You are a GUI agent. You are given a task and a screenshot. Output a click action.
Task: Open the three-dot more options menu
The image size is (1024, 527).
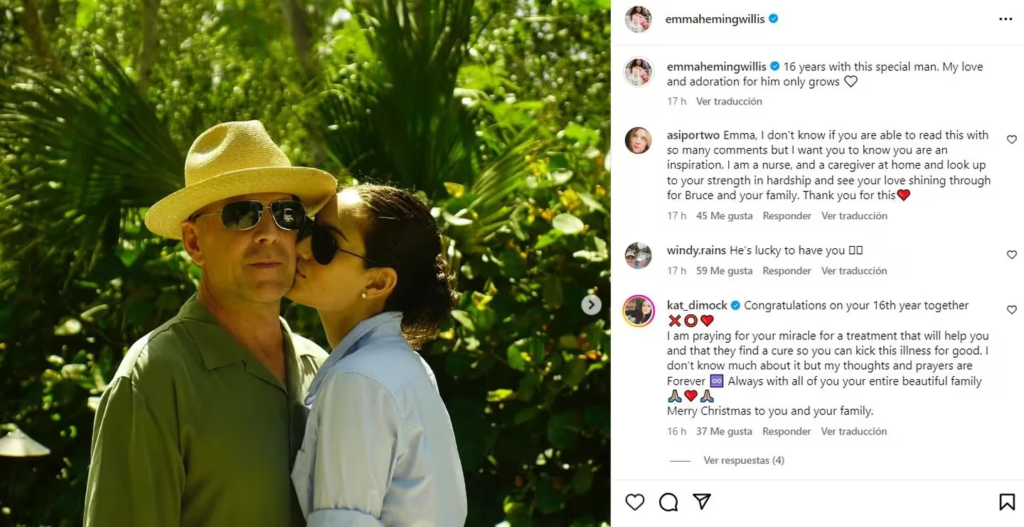1005,19
